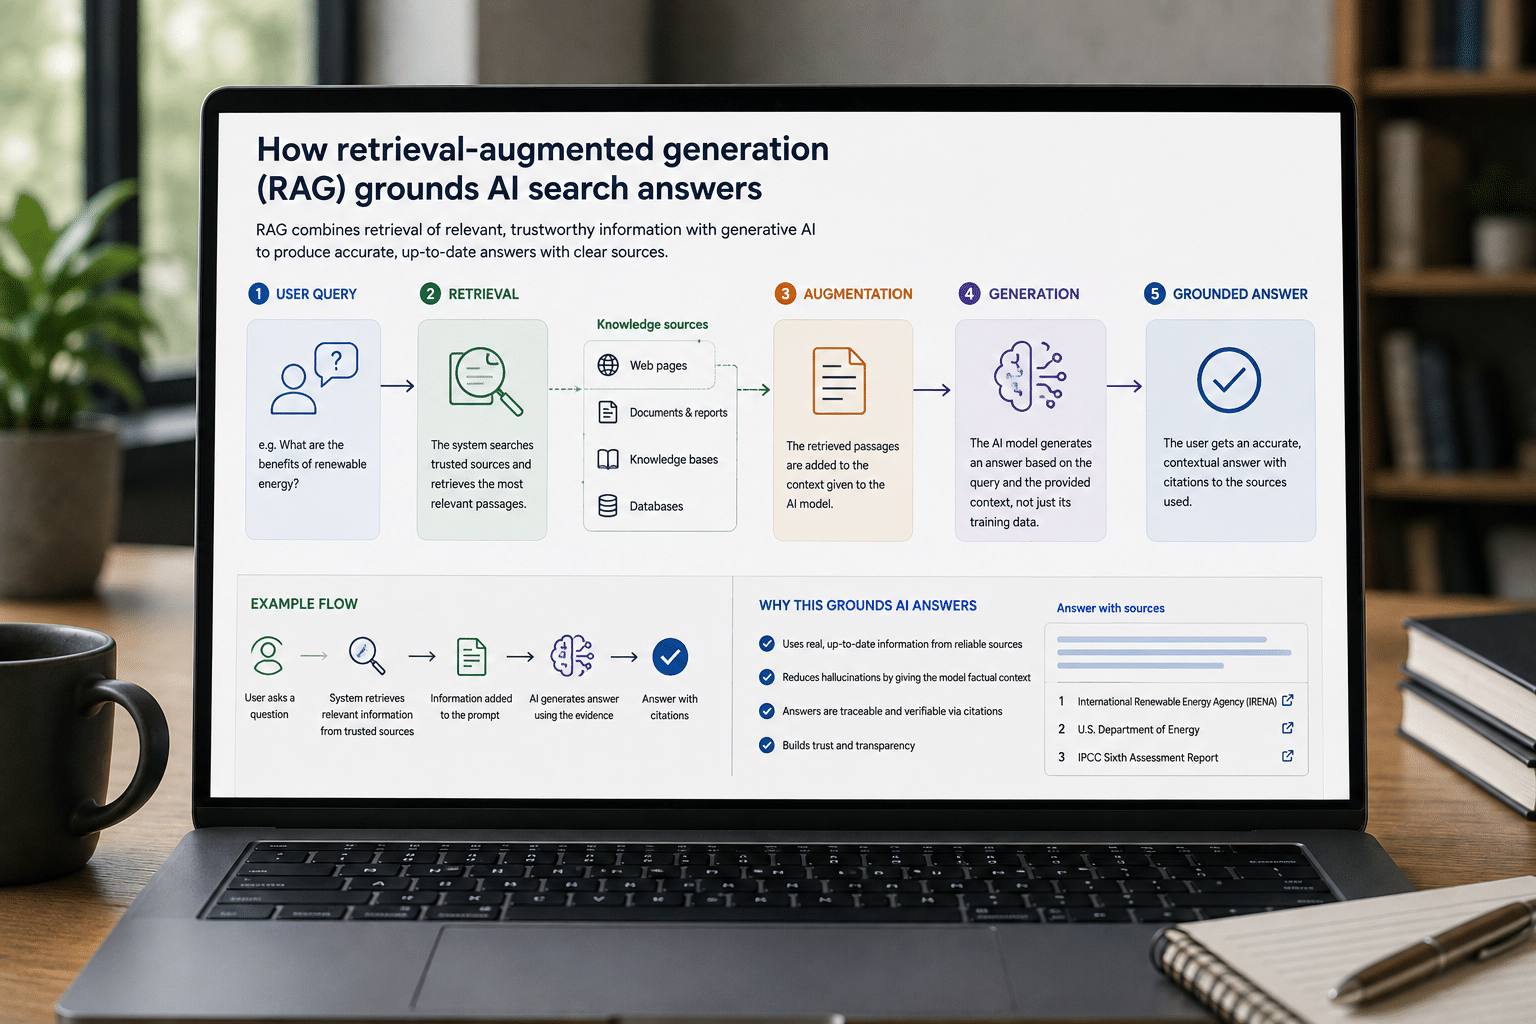Open the U.S. Department of Energy source
This screenshot has width=1536, height=1024.
tap(1176, 729)
